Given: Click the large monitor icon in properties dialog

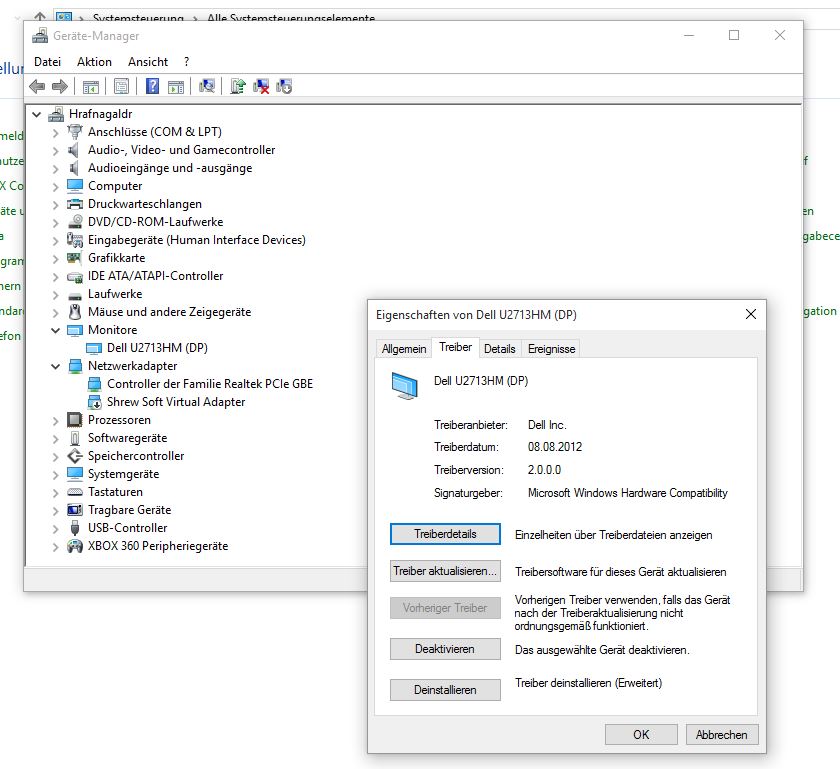Looking at the screenshot, I should [x=405, y=386].
